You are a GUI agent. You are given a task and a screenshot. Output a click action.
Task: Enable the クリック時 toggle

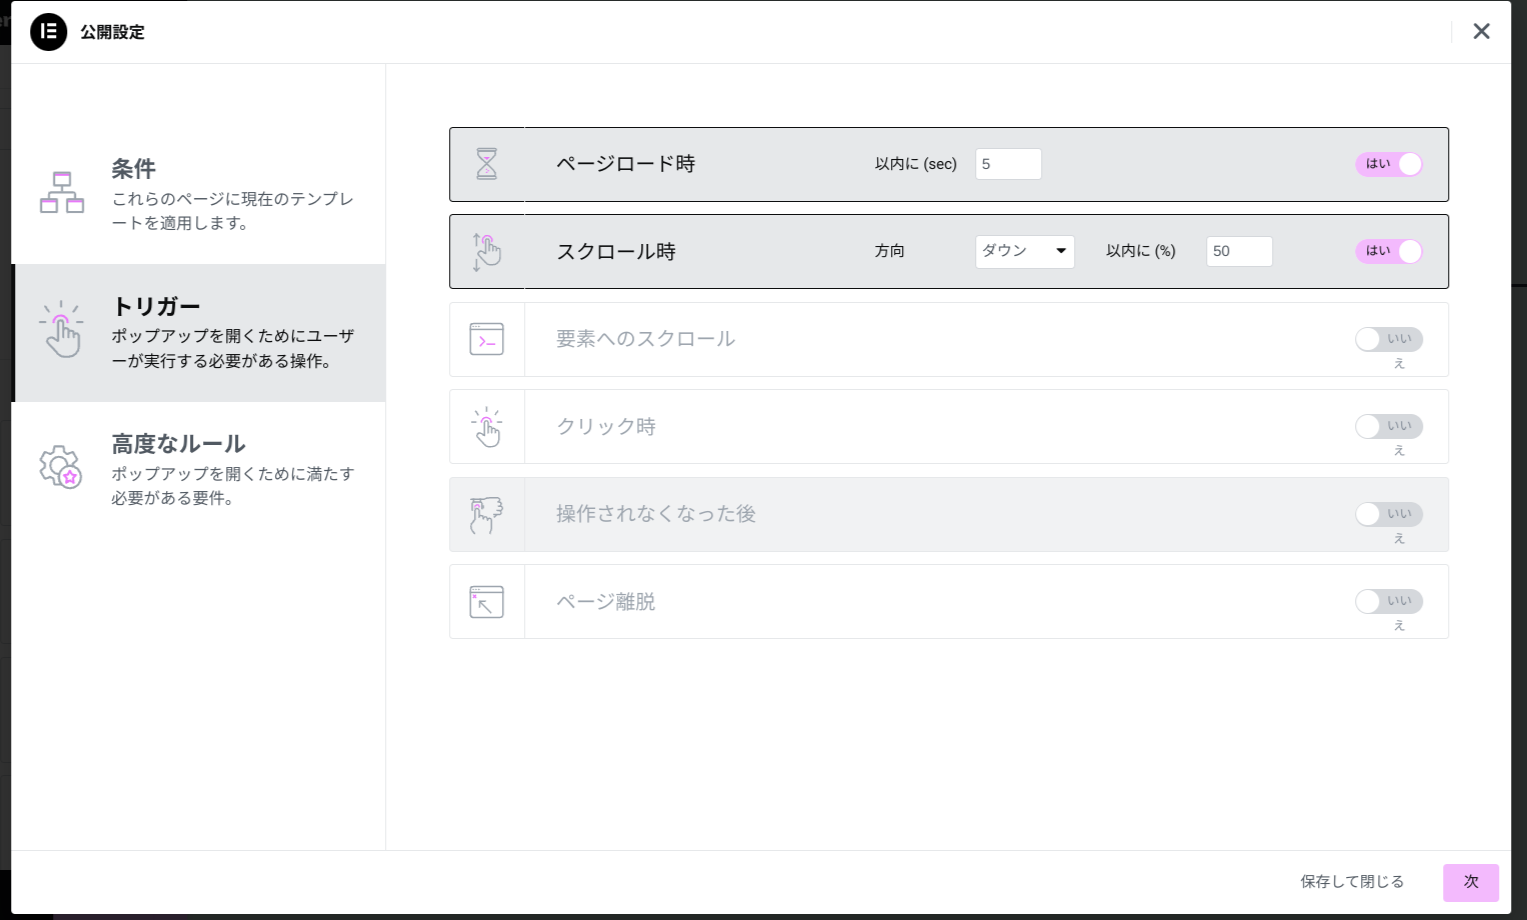tap(1389, 426)
